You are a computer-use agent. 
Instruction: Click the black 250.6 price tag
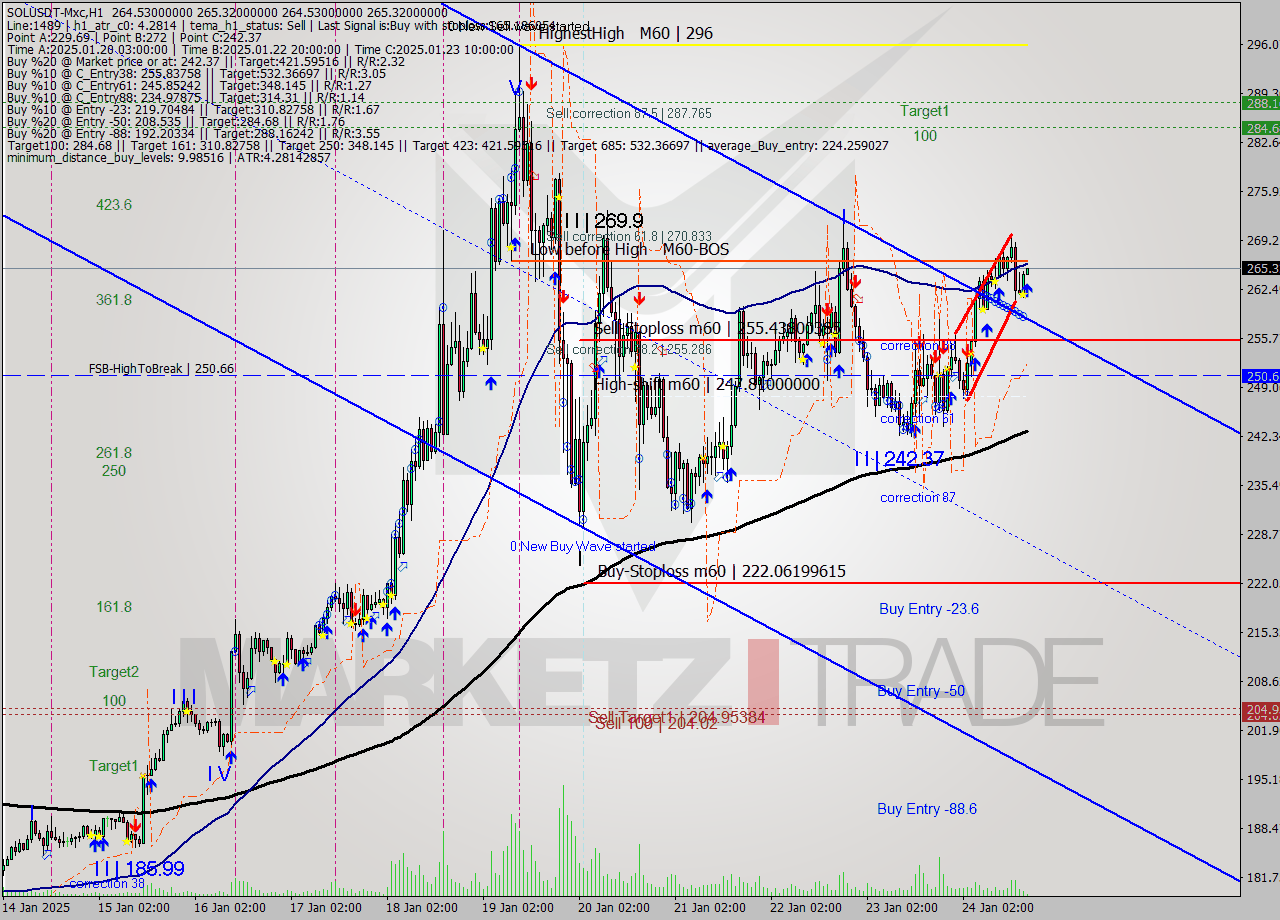[x=1260, y=376]
